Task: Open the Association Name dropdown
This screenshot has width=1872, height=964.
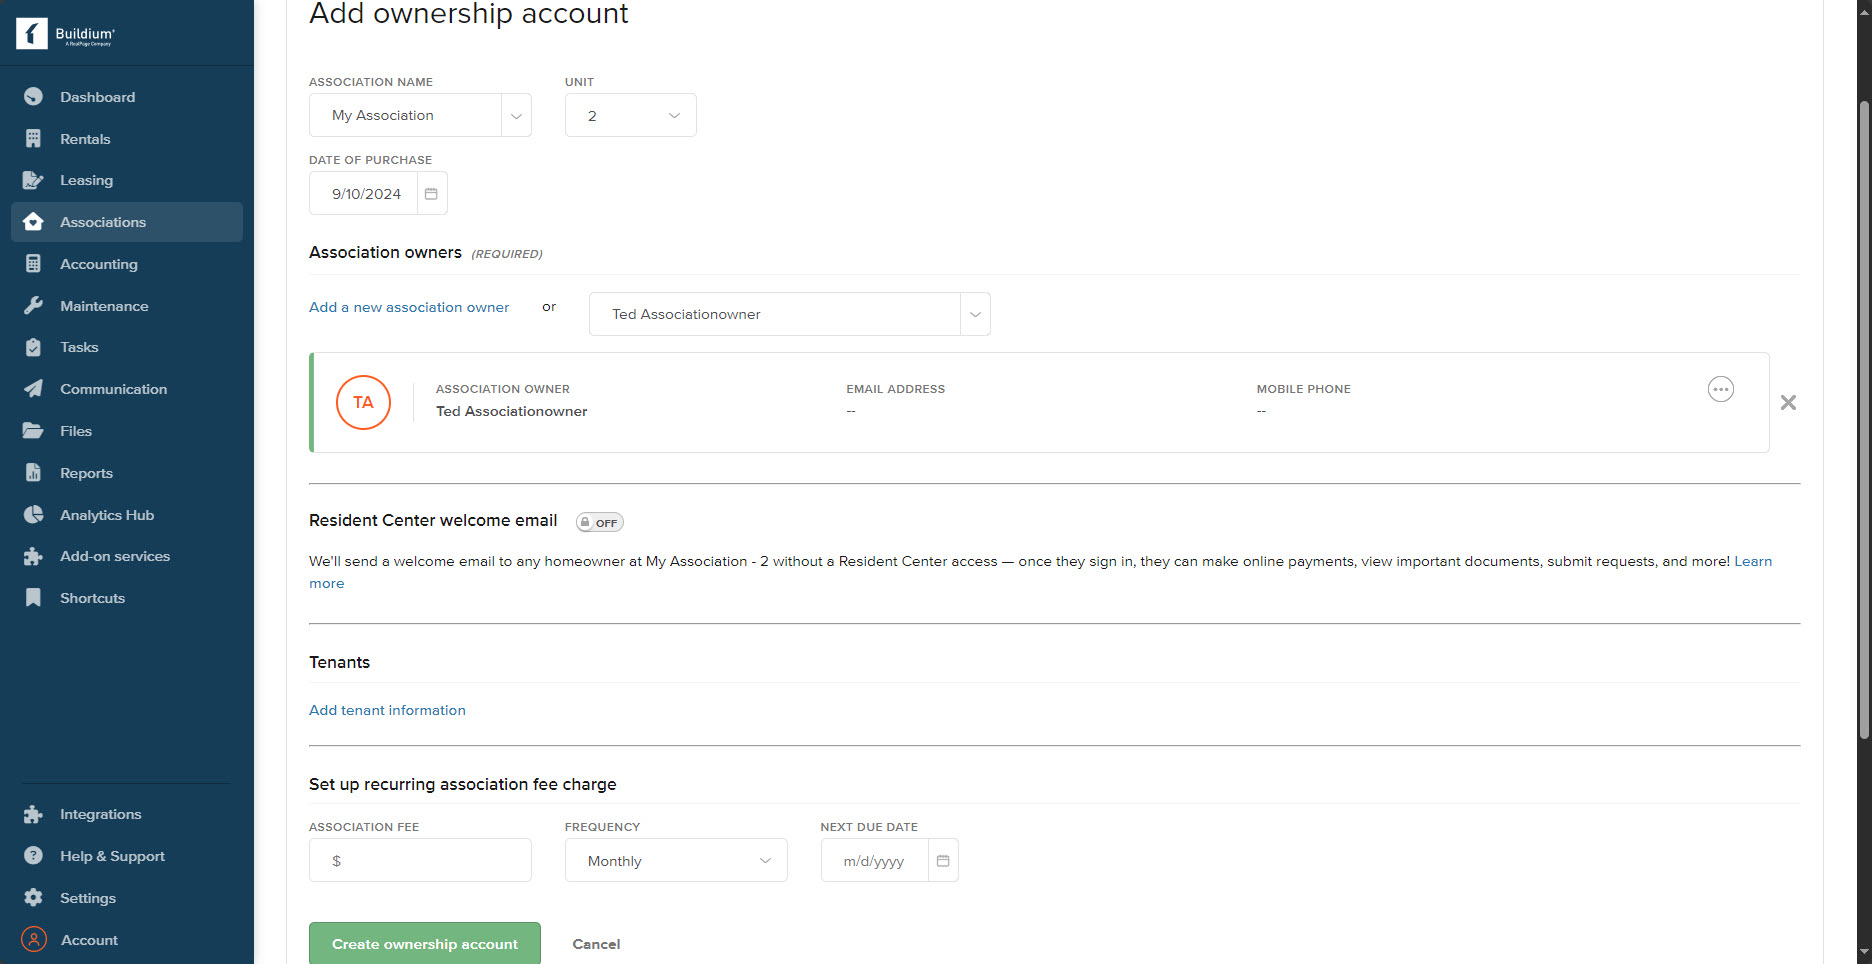Action: point(515,115)
